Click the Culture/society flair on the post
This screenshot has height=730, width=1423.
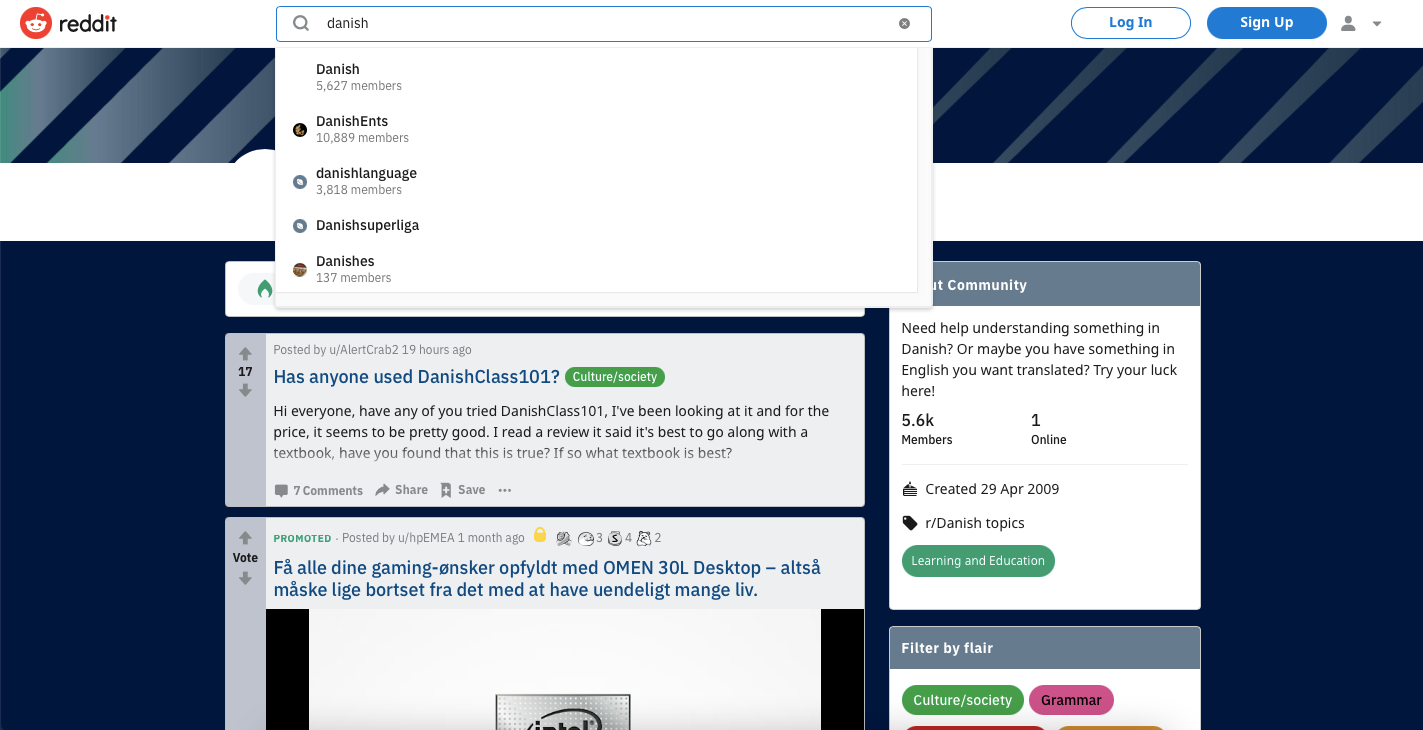pos(615,377)
